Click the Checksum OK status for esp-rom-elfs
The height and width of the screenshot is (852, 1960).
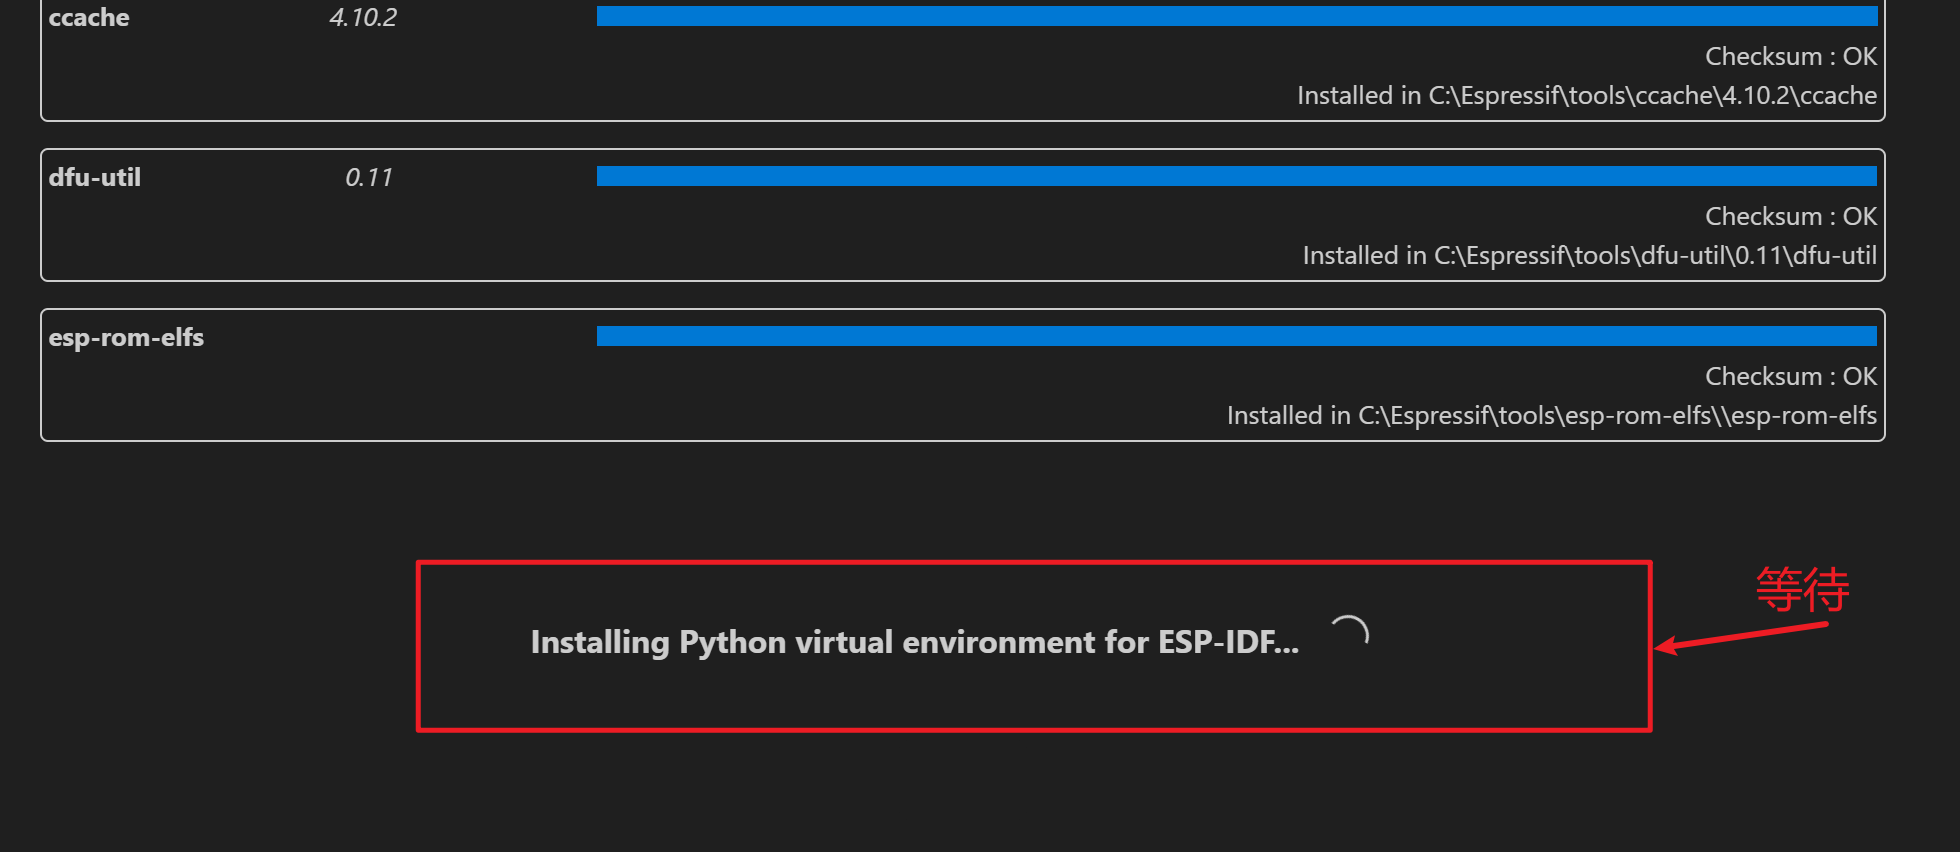click(1790, 376)
